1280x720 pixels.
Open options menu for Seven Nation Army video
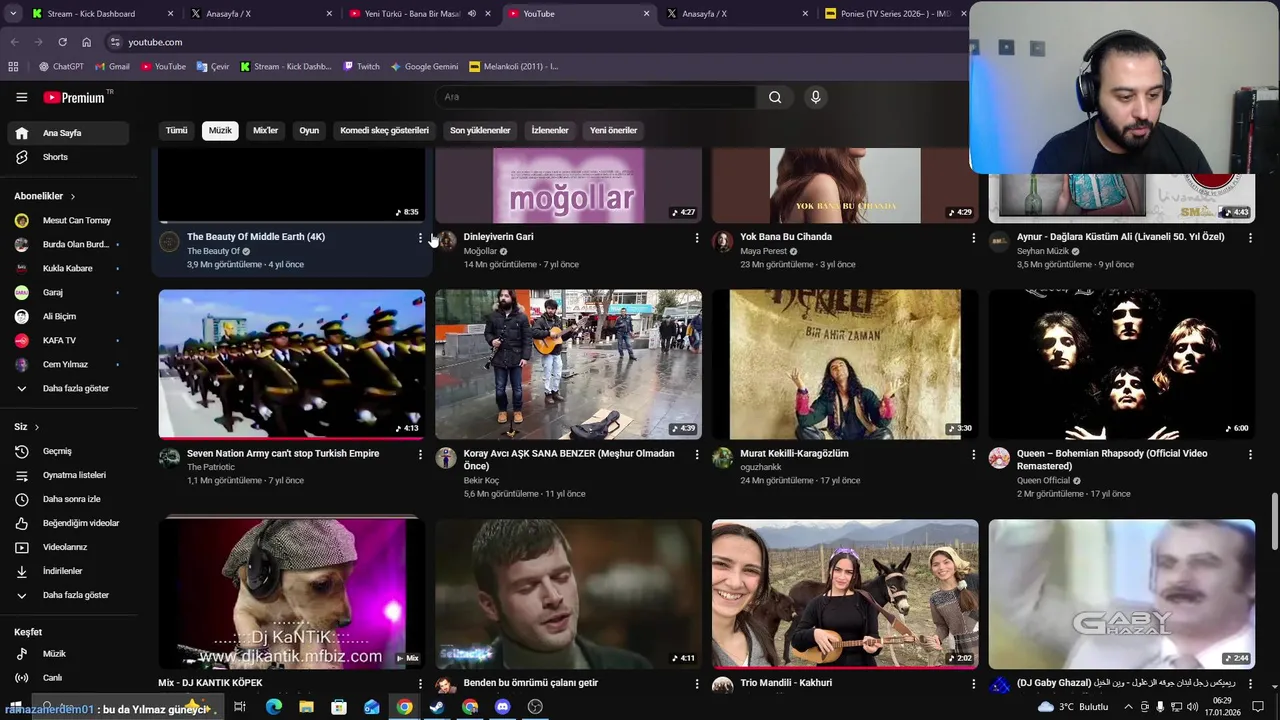420,454
